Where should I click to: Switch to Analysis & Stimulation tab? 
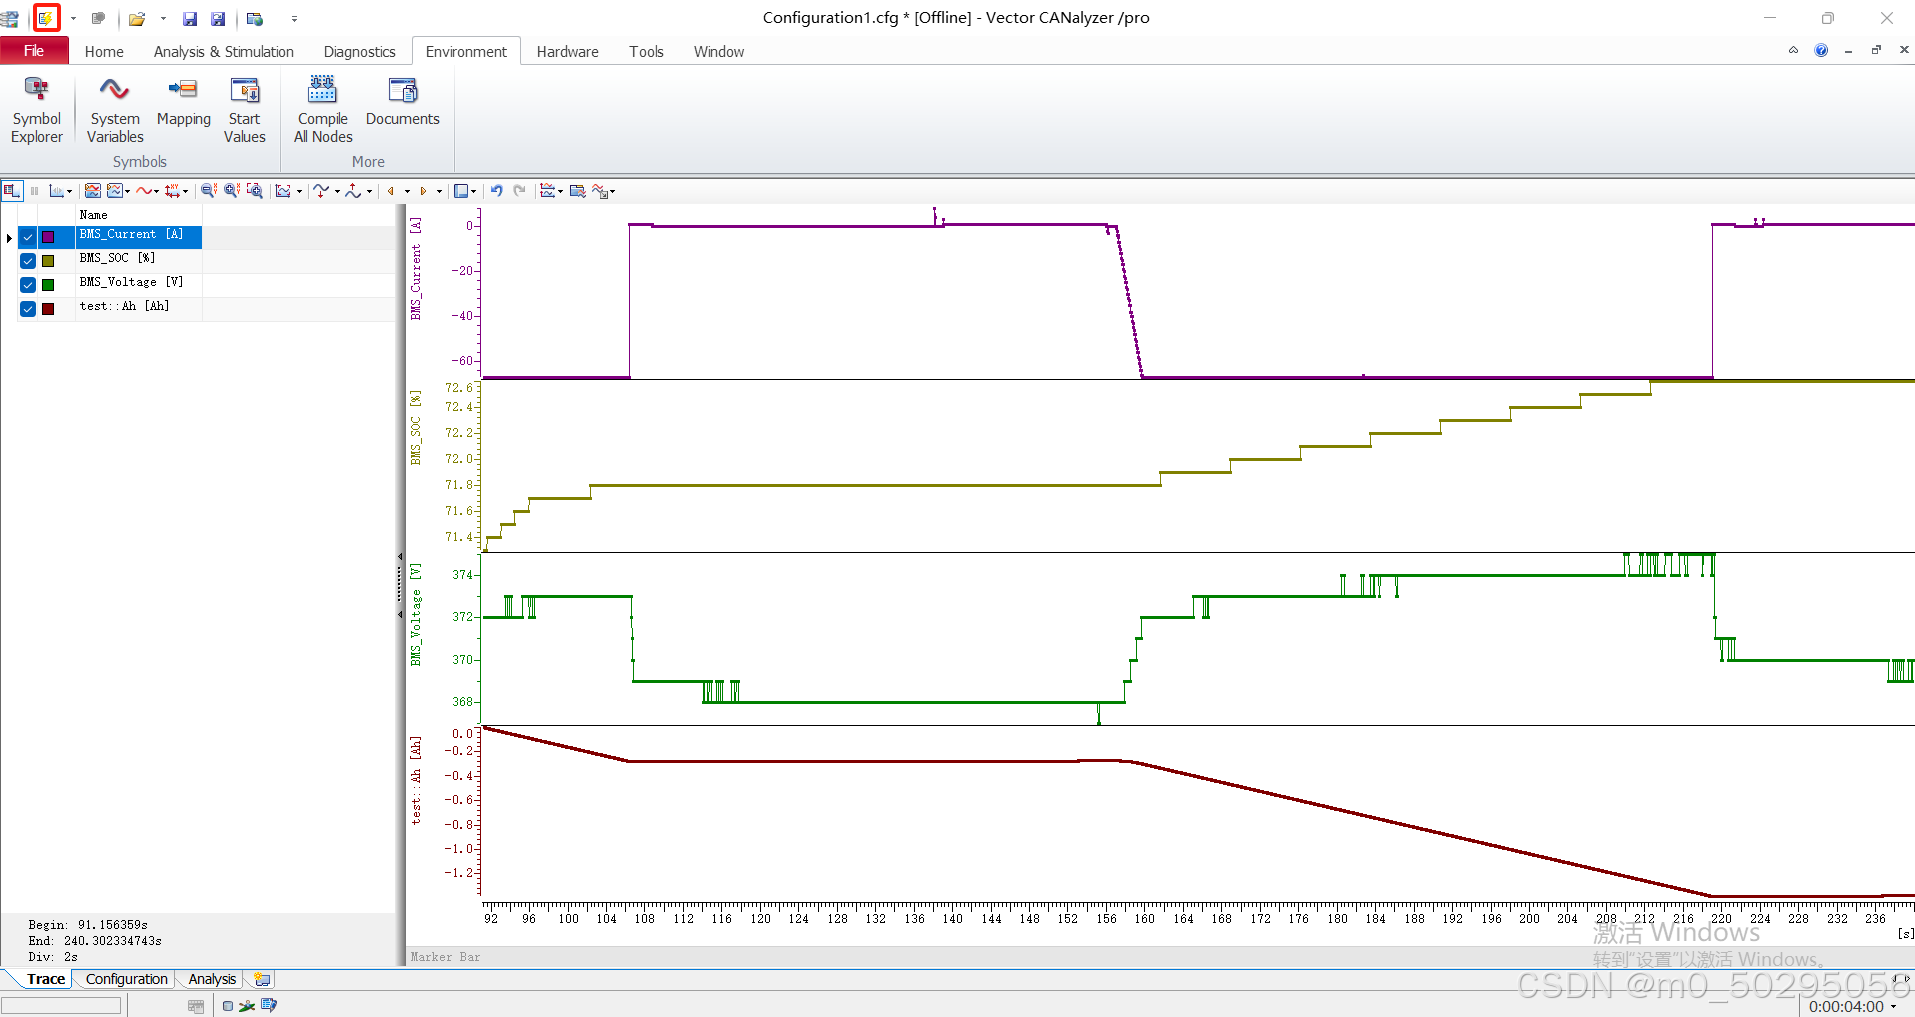tap(224, 51)
